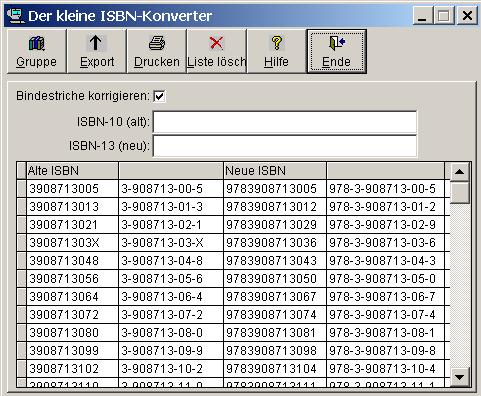Select cell 390871303X

coord(72,243)
